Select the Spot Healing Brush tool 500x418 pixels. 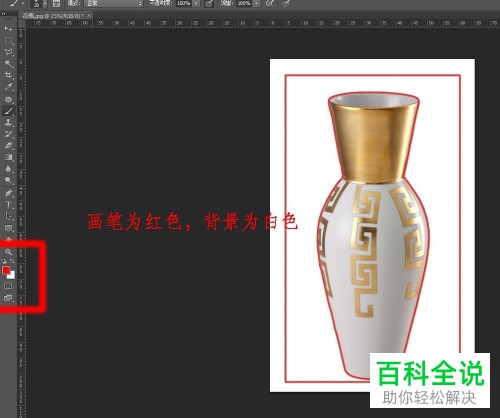(x=8, y=99)
